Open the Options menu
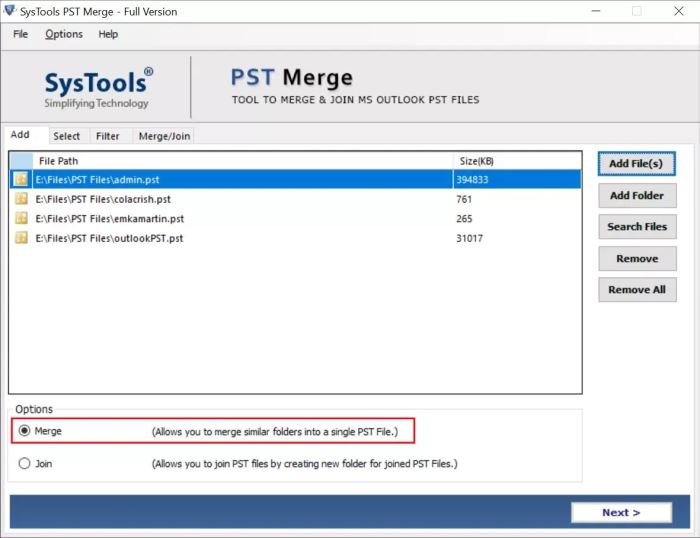The width and height of the screenshot is (700, 538). point(64,34)
